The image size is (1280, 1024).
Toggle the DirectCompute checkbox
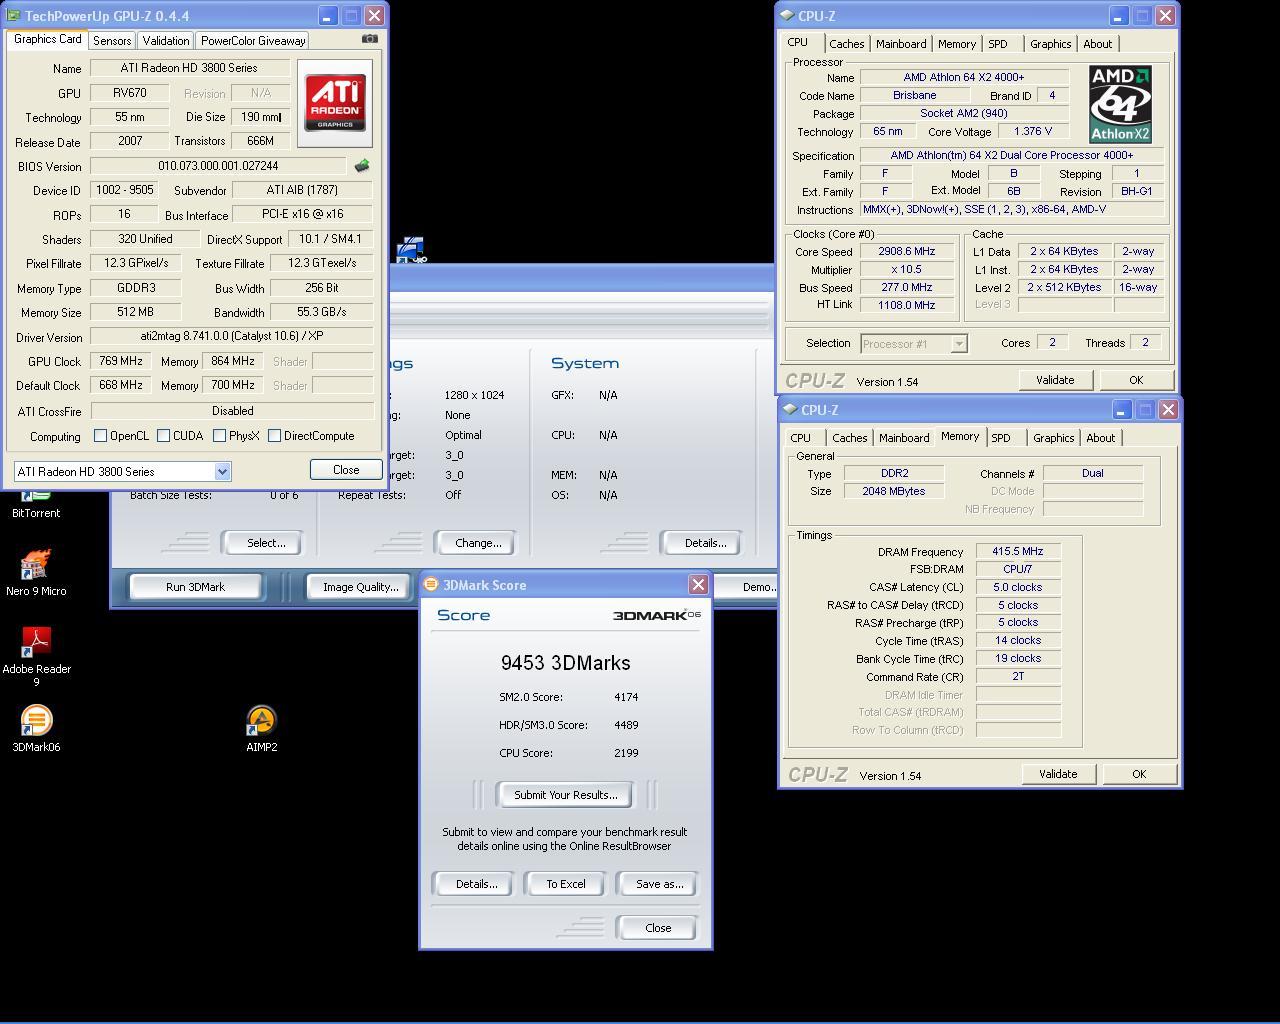click(x=274, y=435)
